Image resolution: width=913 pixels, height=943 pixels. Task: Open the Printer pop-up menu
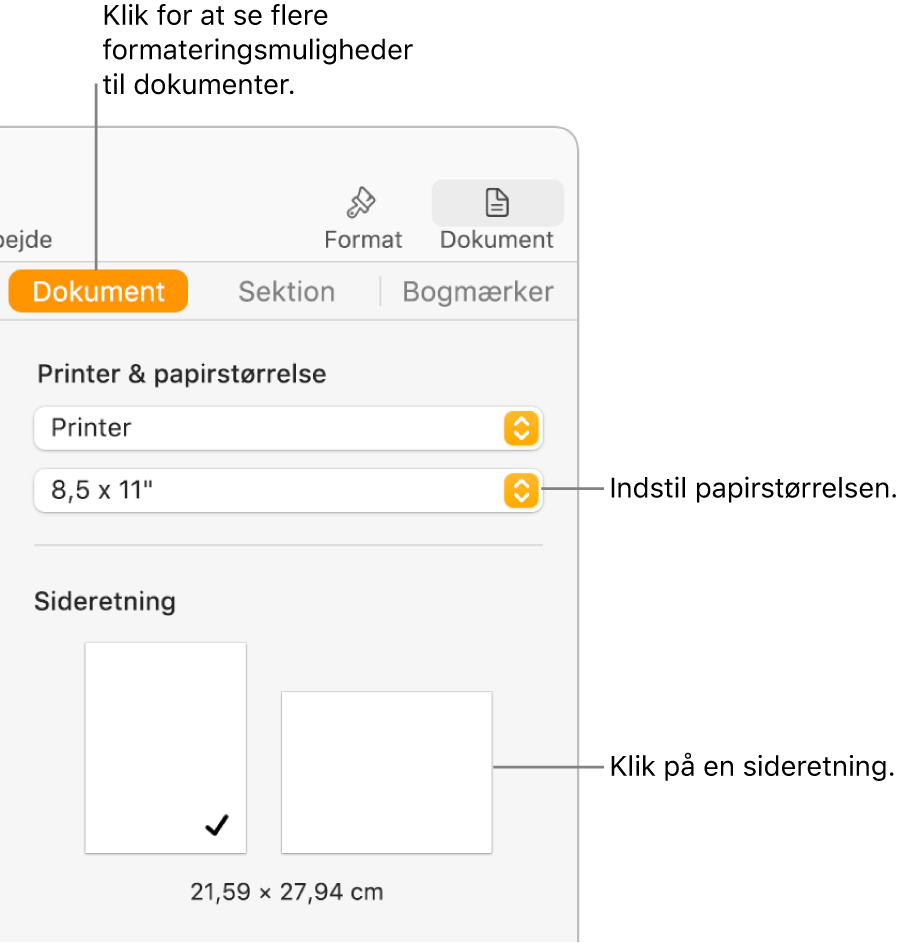(x=288, y=428)
